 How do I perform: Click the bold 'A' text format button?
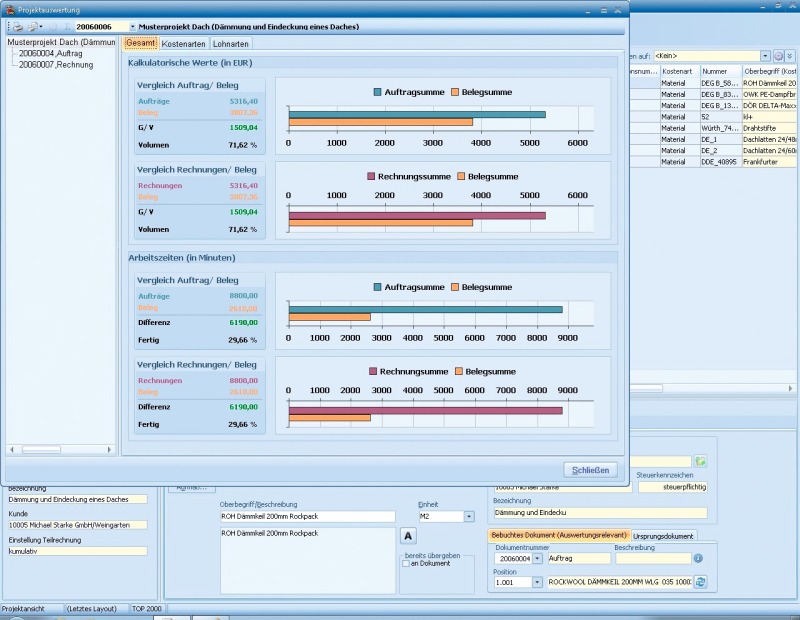[408, 536]
